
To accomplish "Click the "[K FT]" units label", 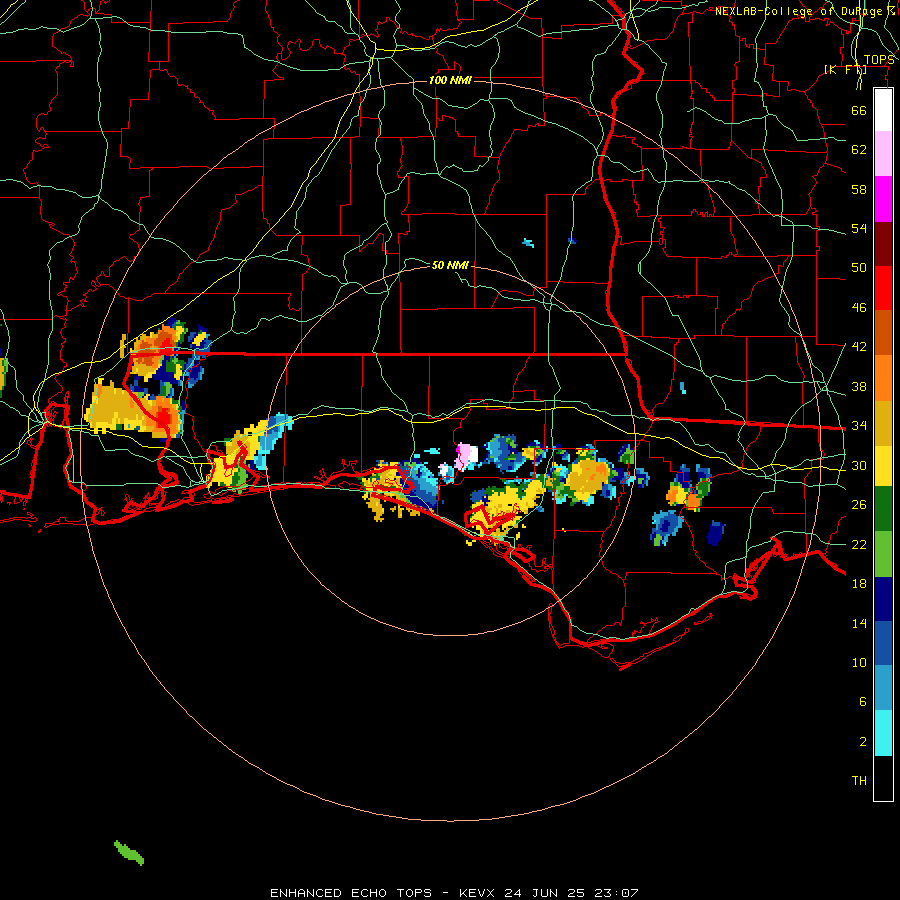I will click(x=845, y=69).
